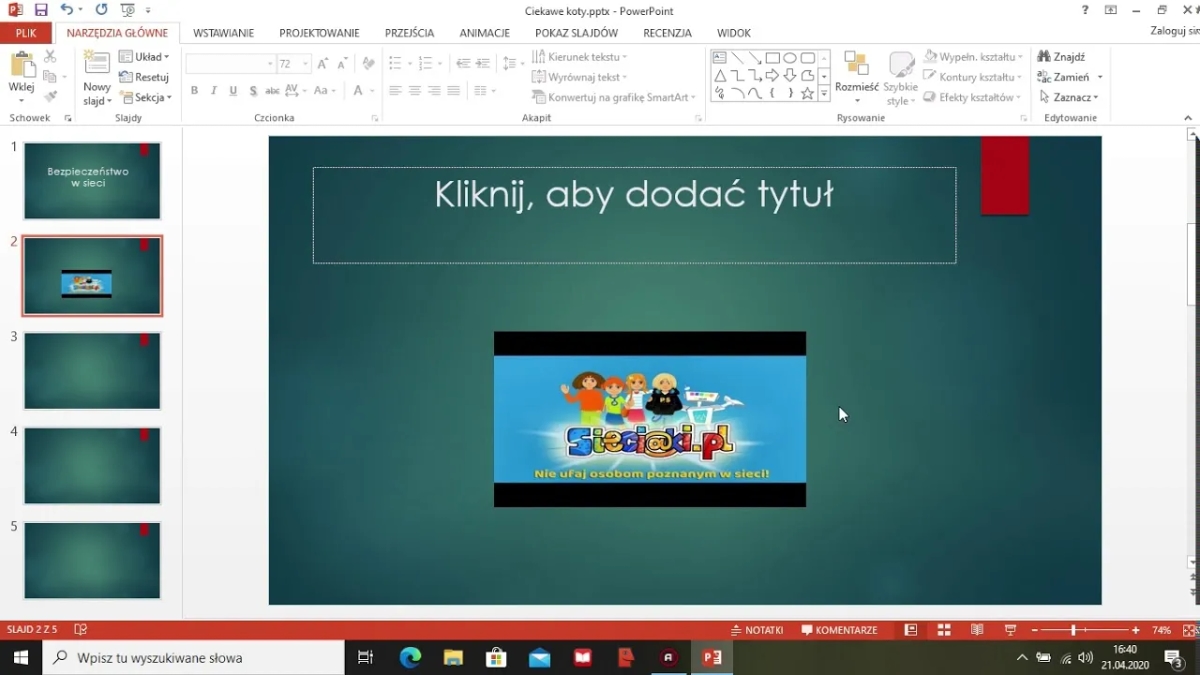
Task: Start slideshow from status bar icon
Action: click(x=1010, y=630)
